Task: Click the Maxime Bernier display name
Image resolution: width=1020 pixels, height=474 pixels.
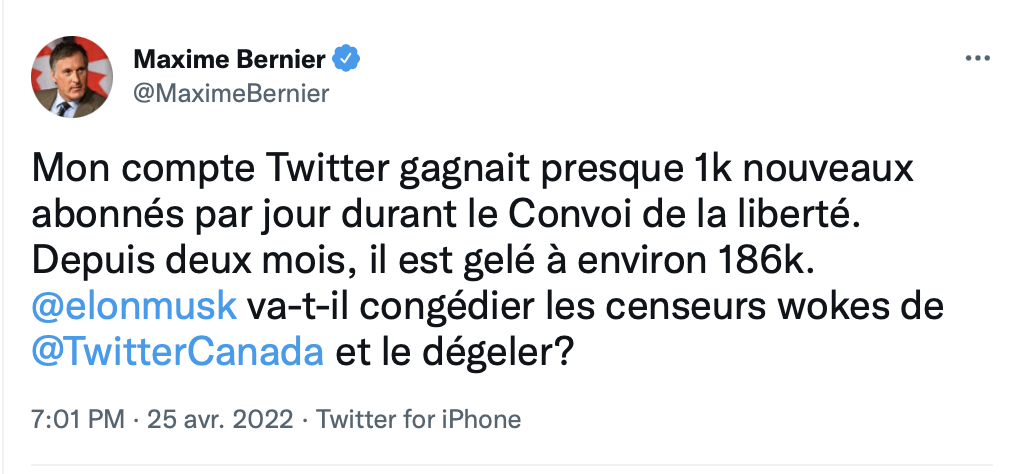Action: (230, 60)
